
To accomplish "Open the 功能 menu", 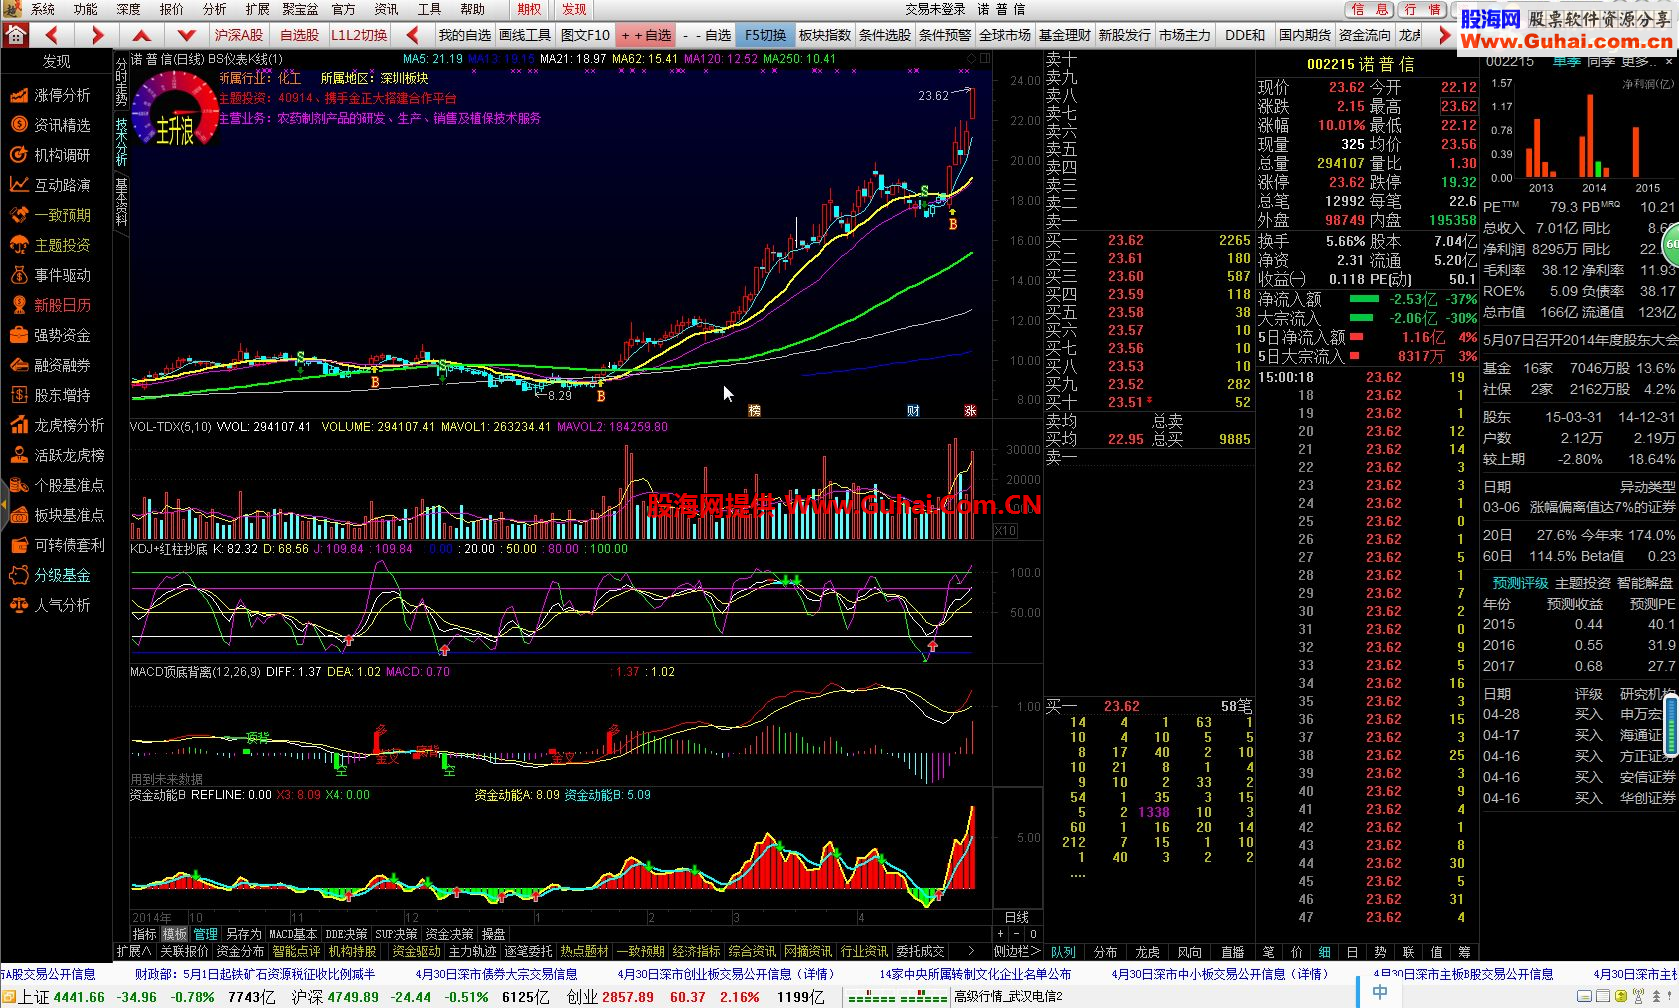I will tap(86, 9).
